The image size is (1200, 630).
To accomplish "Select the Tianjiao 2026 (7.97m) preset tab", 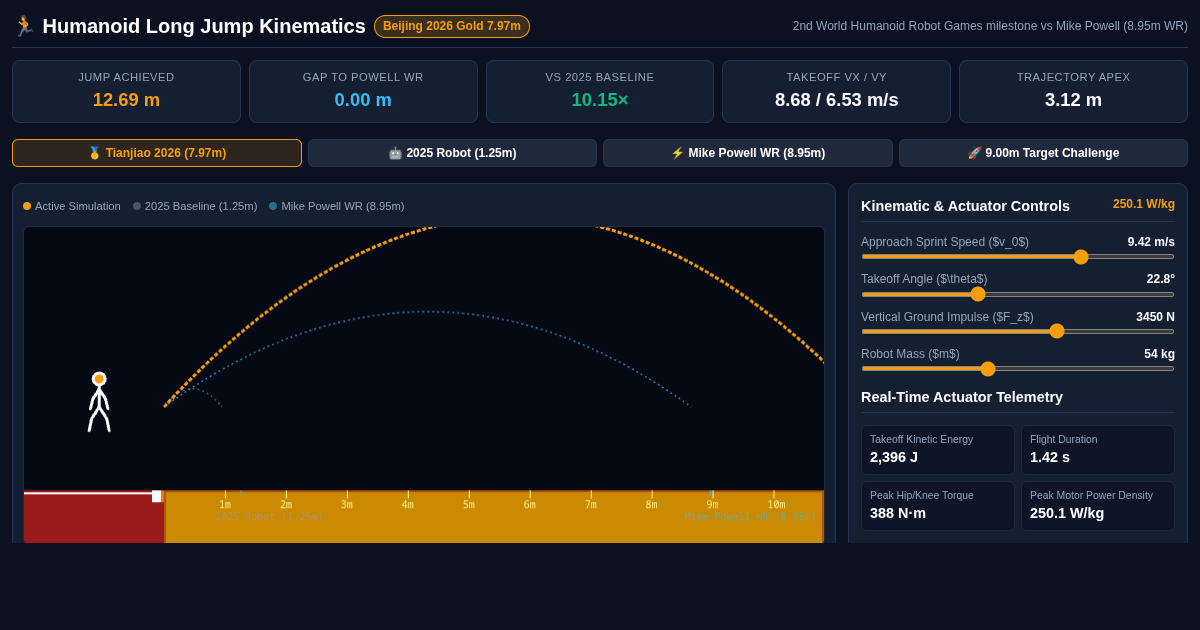I will [x=157, y=153].
